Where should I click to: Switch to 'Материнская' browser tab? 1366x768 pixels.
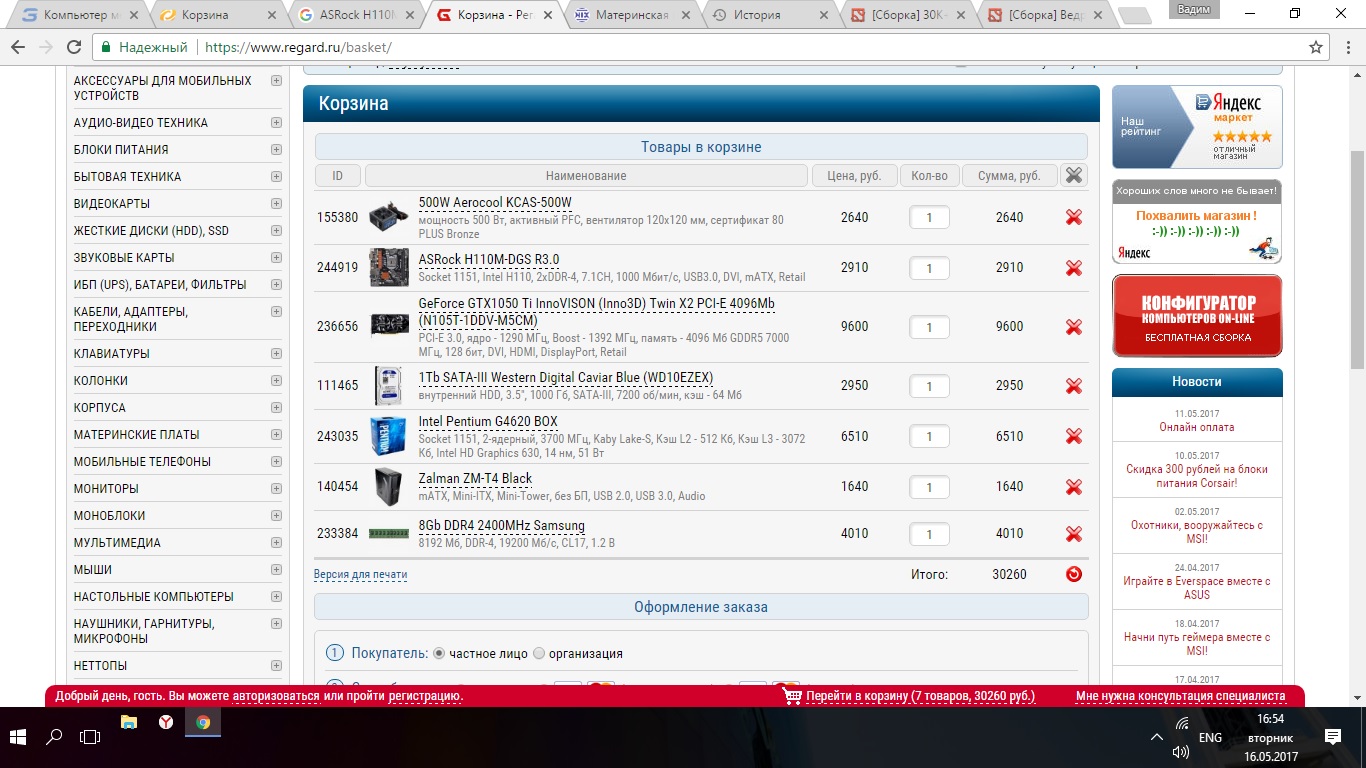pyautogui.click(x=632, y=15)
